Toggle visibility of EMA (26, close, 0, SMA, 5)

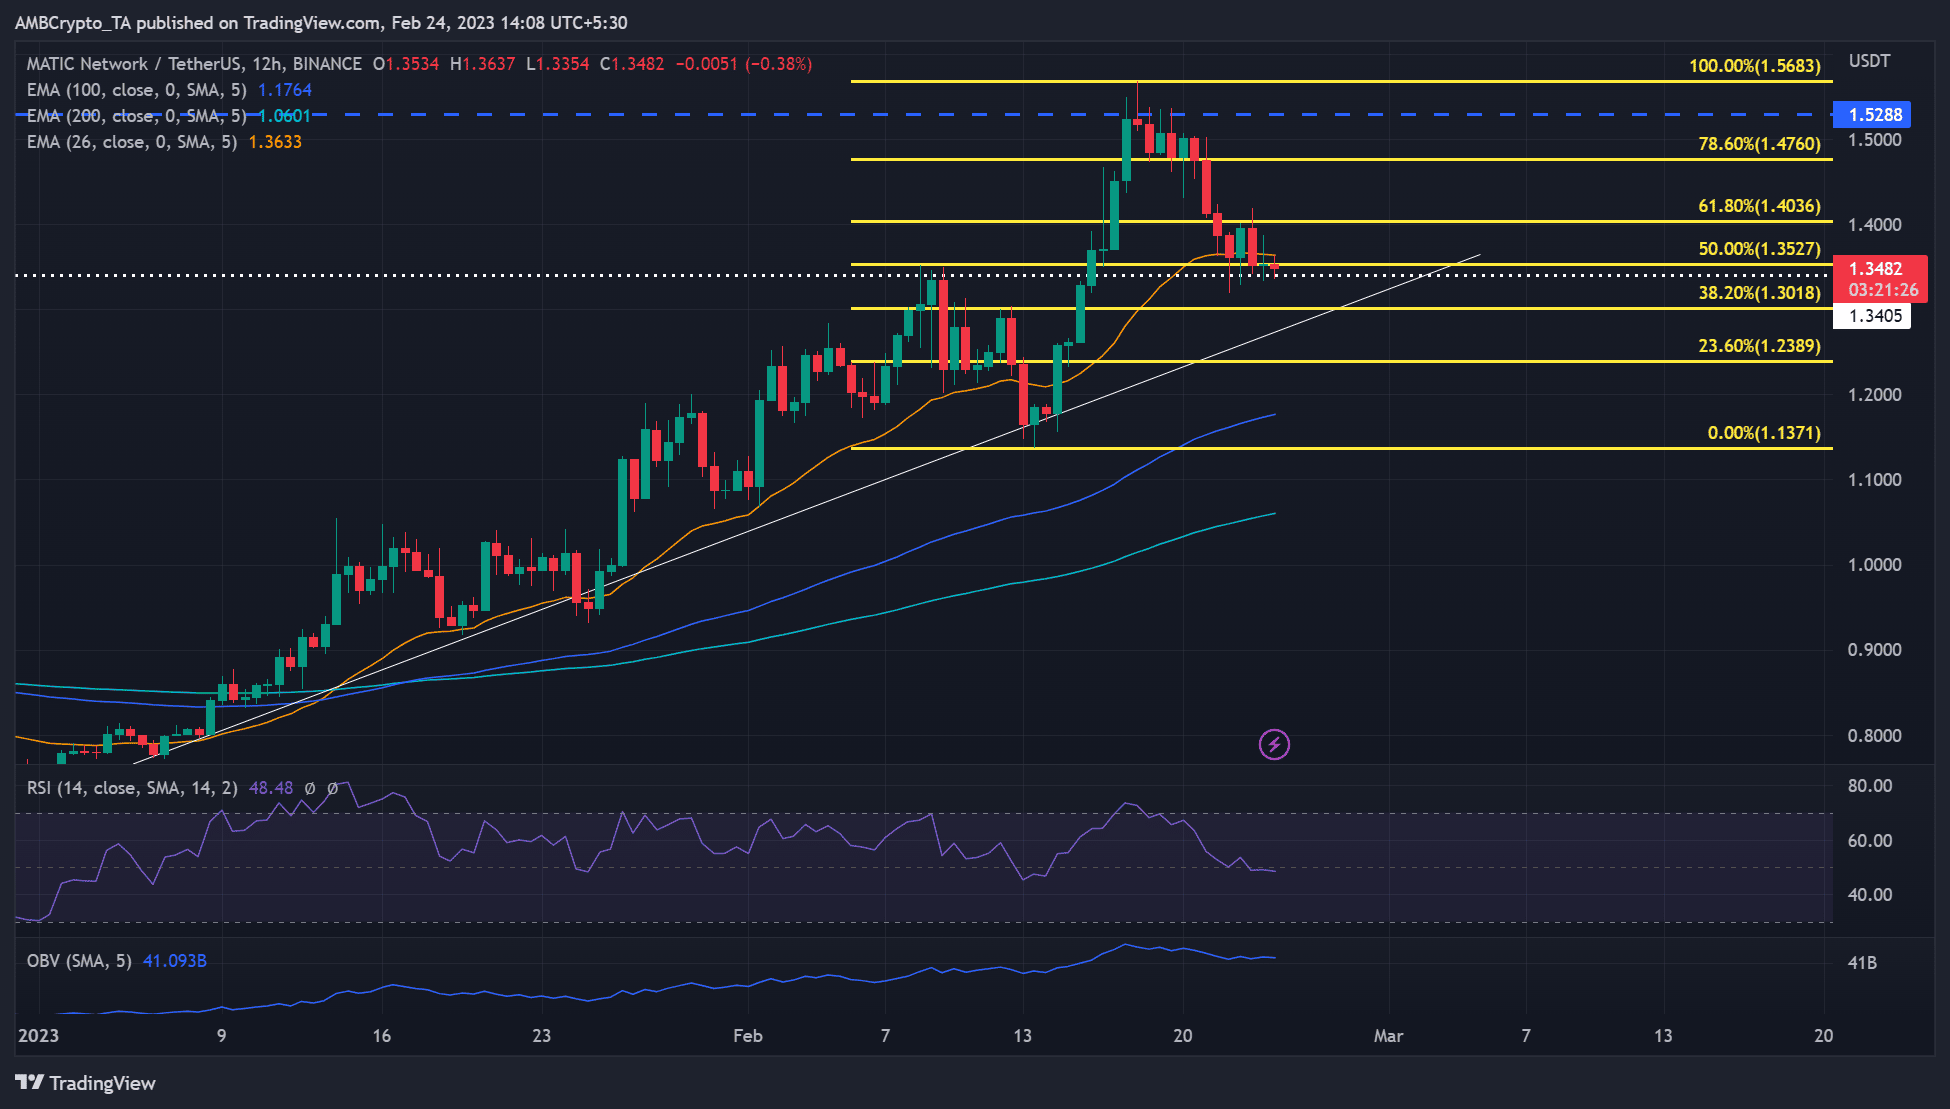click(x=129, y=141)
